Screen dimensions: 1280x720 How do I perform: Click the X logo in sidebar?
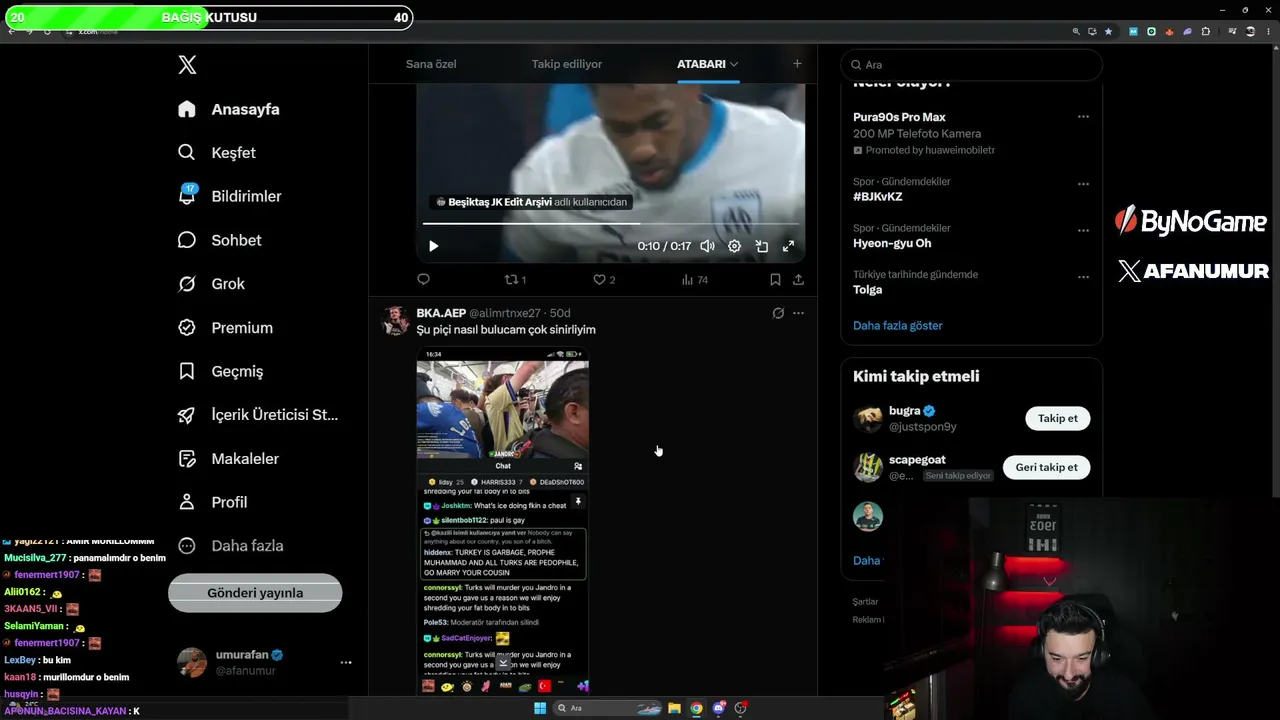187,65
